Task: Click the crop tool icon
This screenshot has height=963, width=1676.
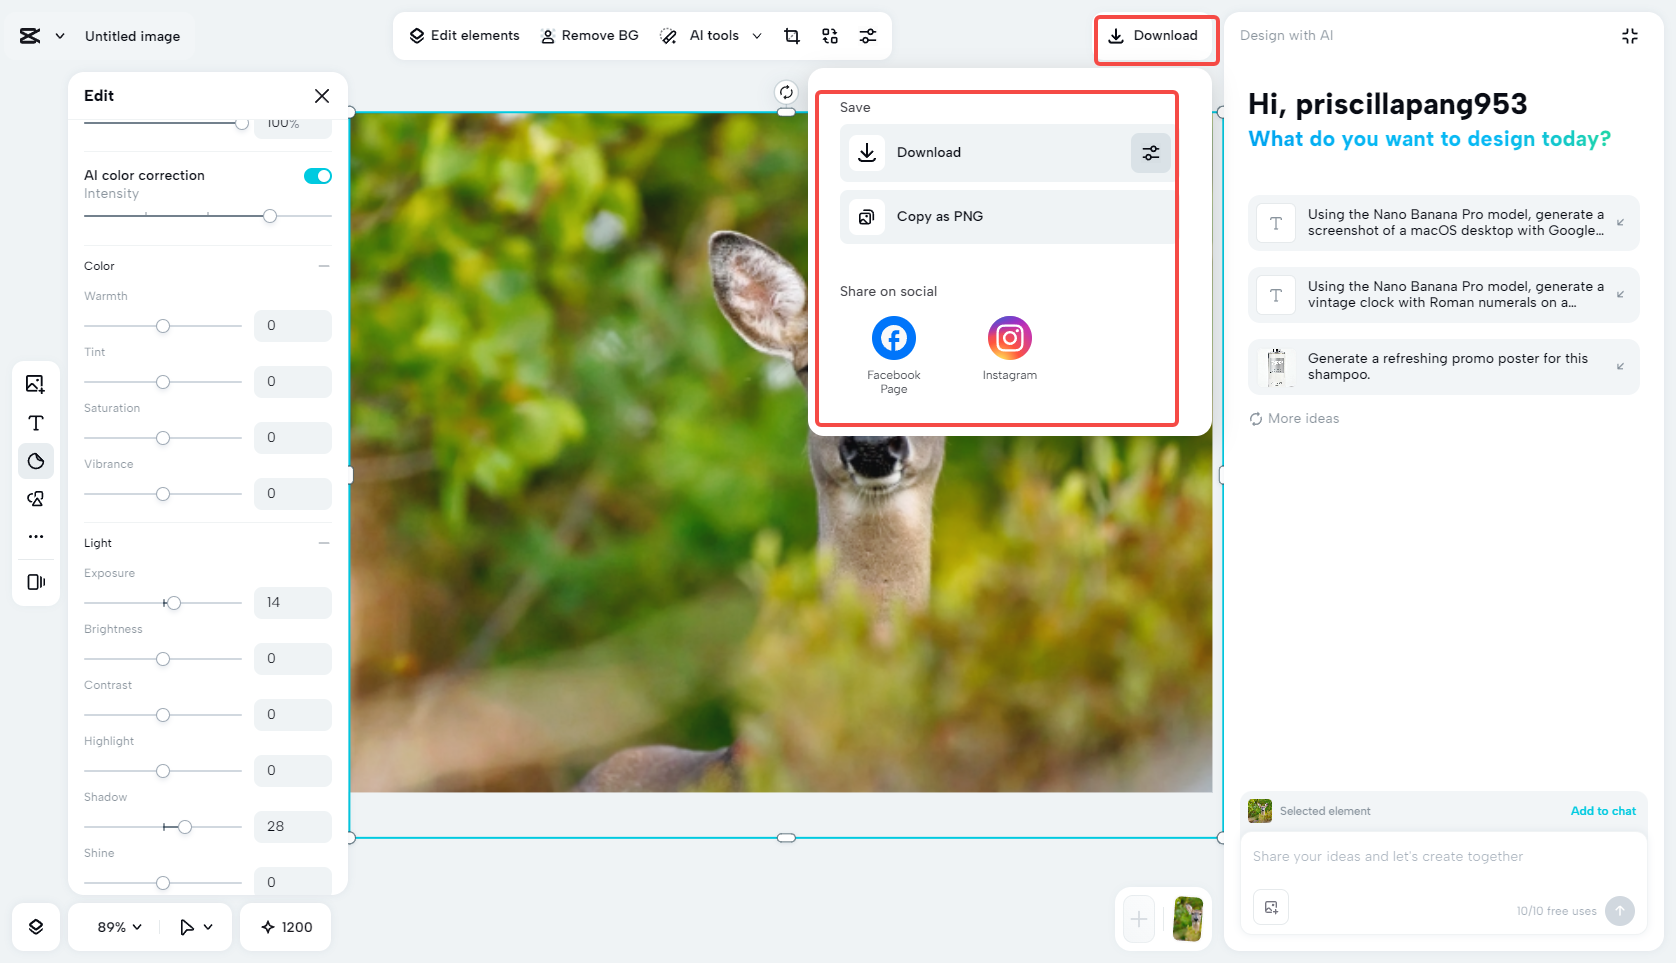Action: pos(792,36)
